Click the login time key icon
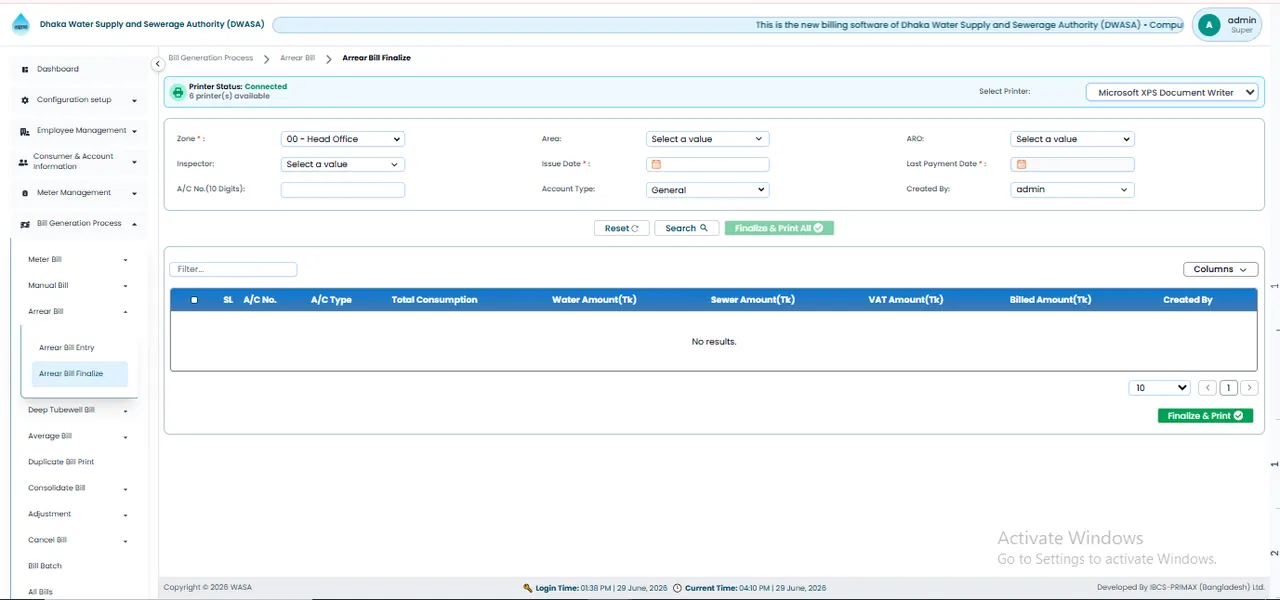Viewport: 1280px width, 600px height. click(x=528, y=588)
